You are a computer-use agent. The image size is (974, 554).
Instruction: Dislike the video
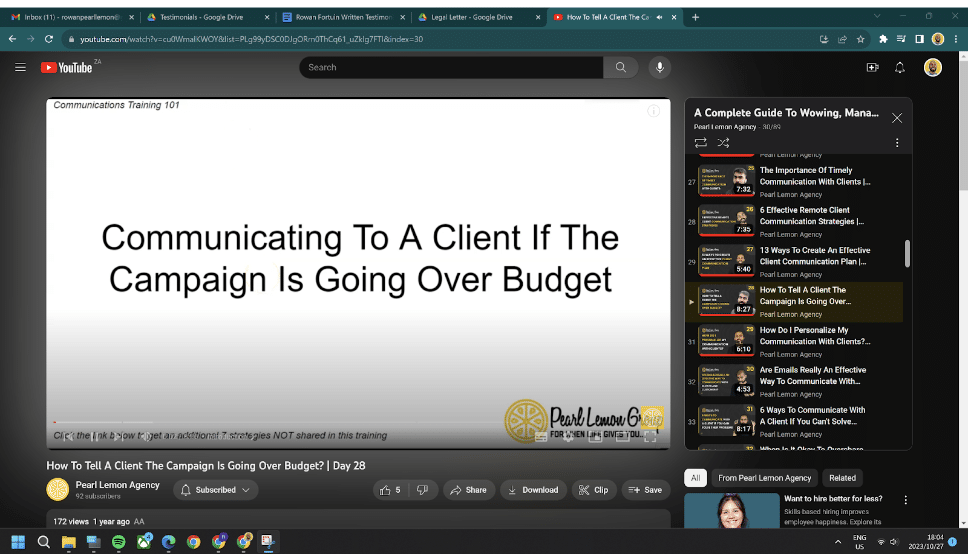pyautogui.click(x=422, y=490)
